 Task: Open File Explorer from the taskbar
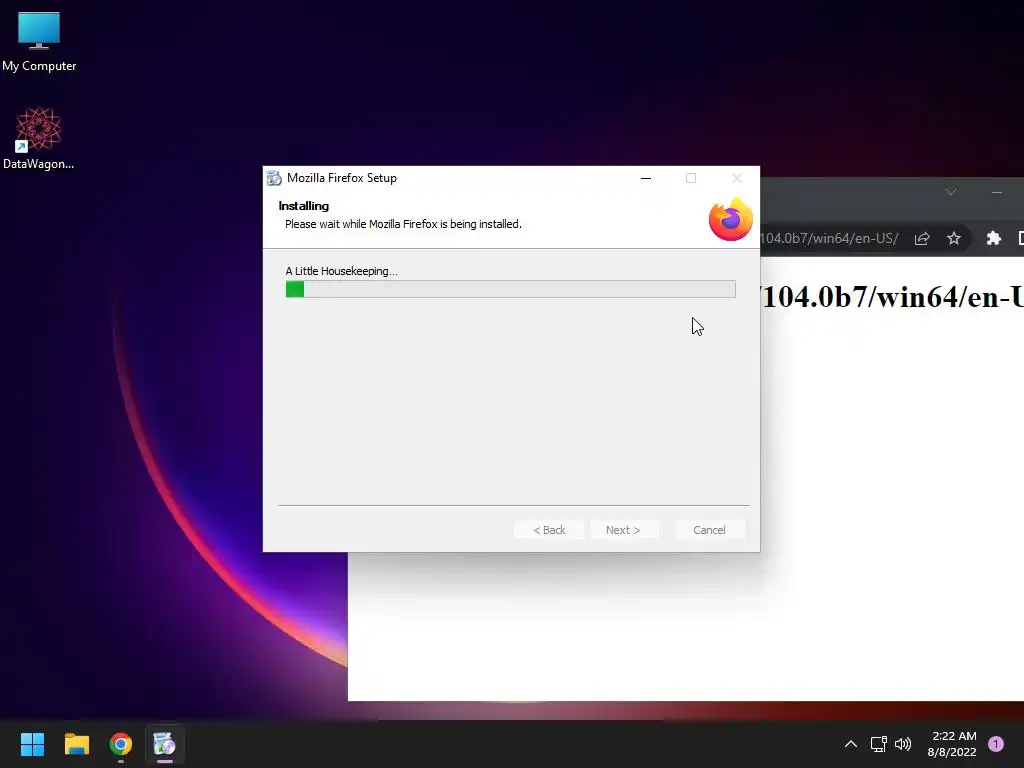(x=76, y=744)
